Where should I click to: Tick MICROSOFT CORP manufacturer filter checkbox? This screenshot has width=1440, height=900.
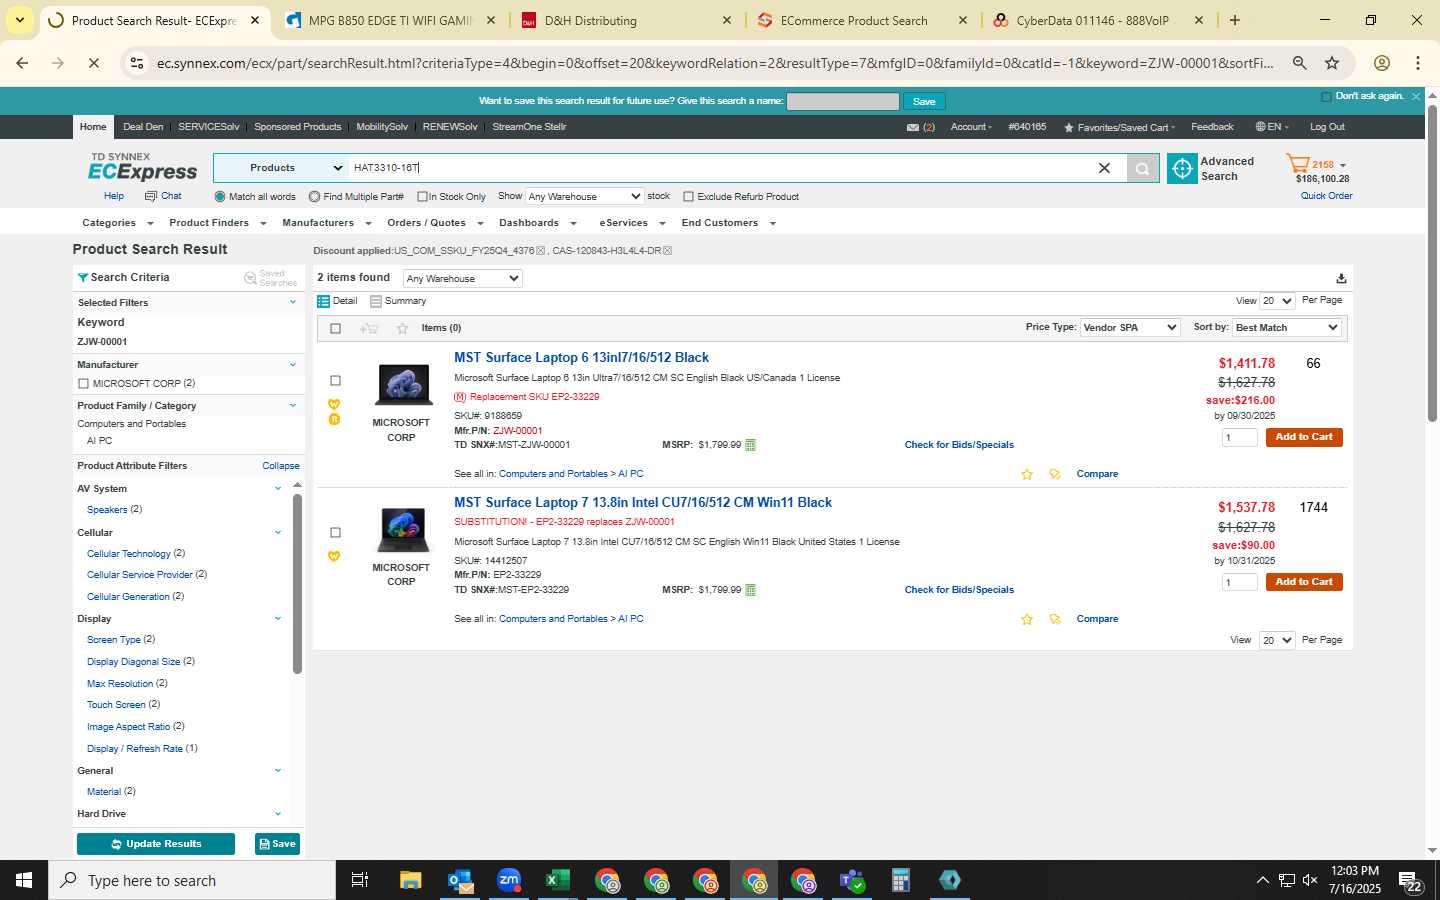tap(83, 384)
